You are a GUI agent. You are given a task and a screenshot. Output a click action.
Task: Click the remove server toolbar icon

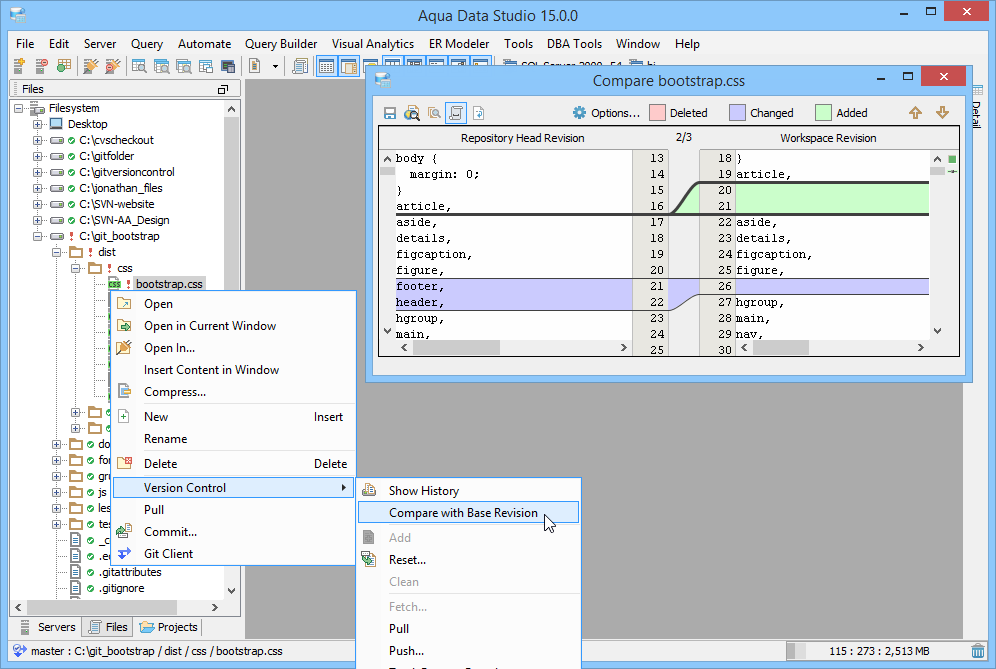[41, 65]
